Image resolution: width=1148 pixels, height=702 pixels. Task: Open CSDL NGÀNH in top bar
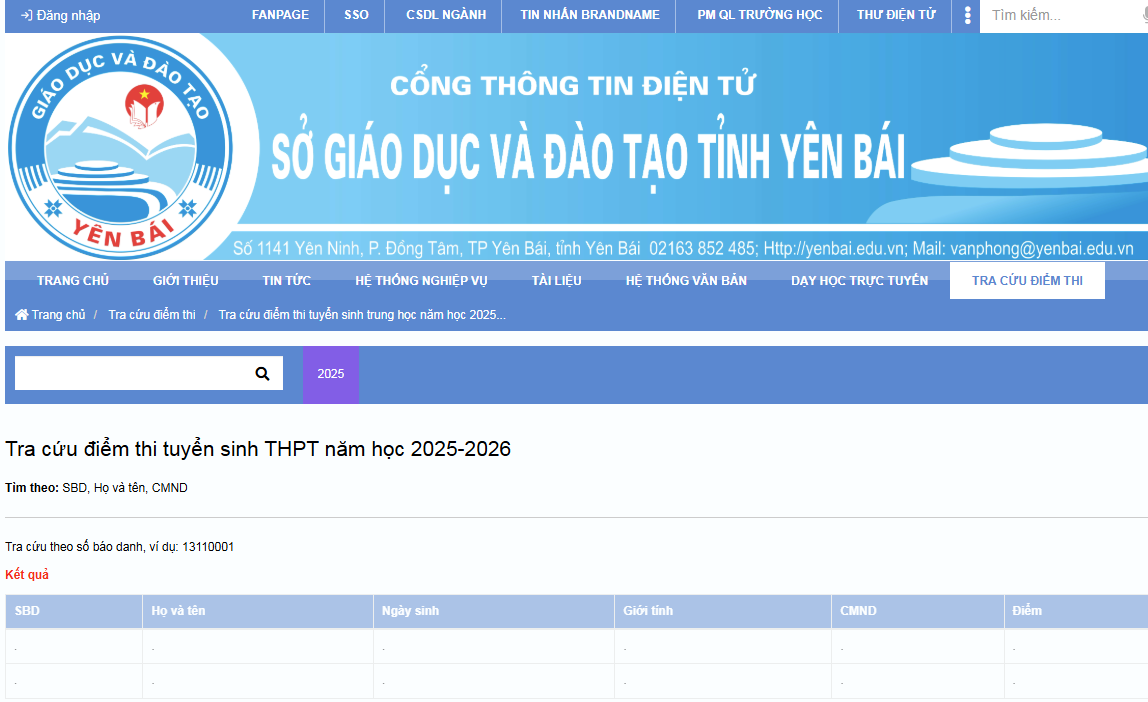tap(446, 15)
